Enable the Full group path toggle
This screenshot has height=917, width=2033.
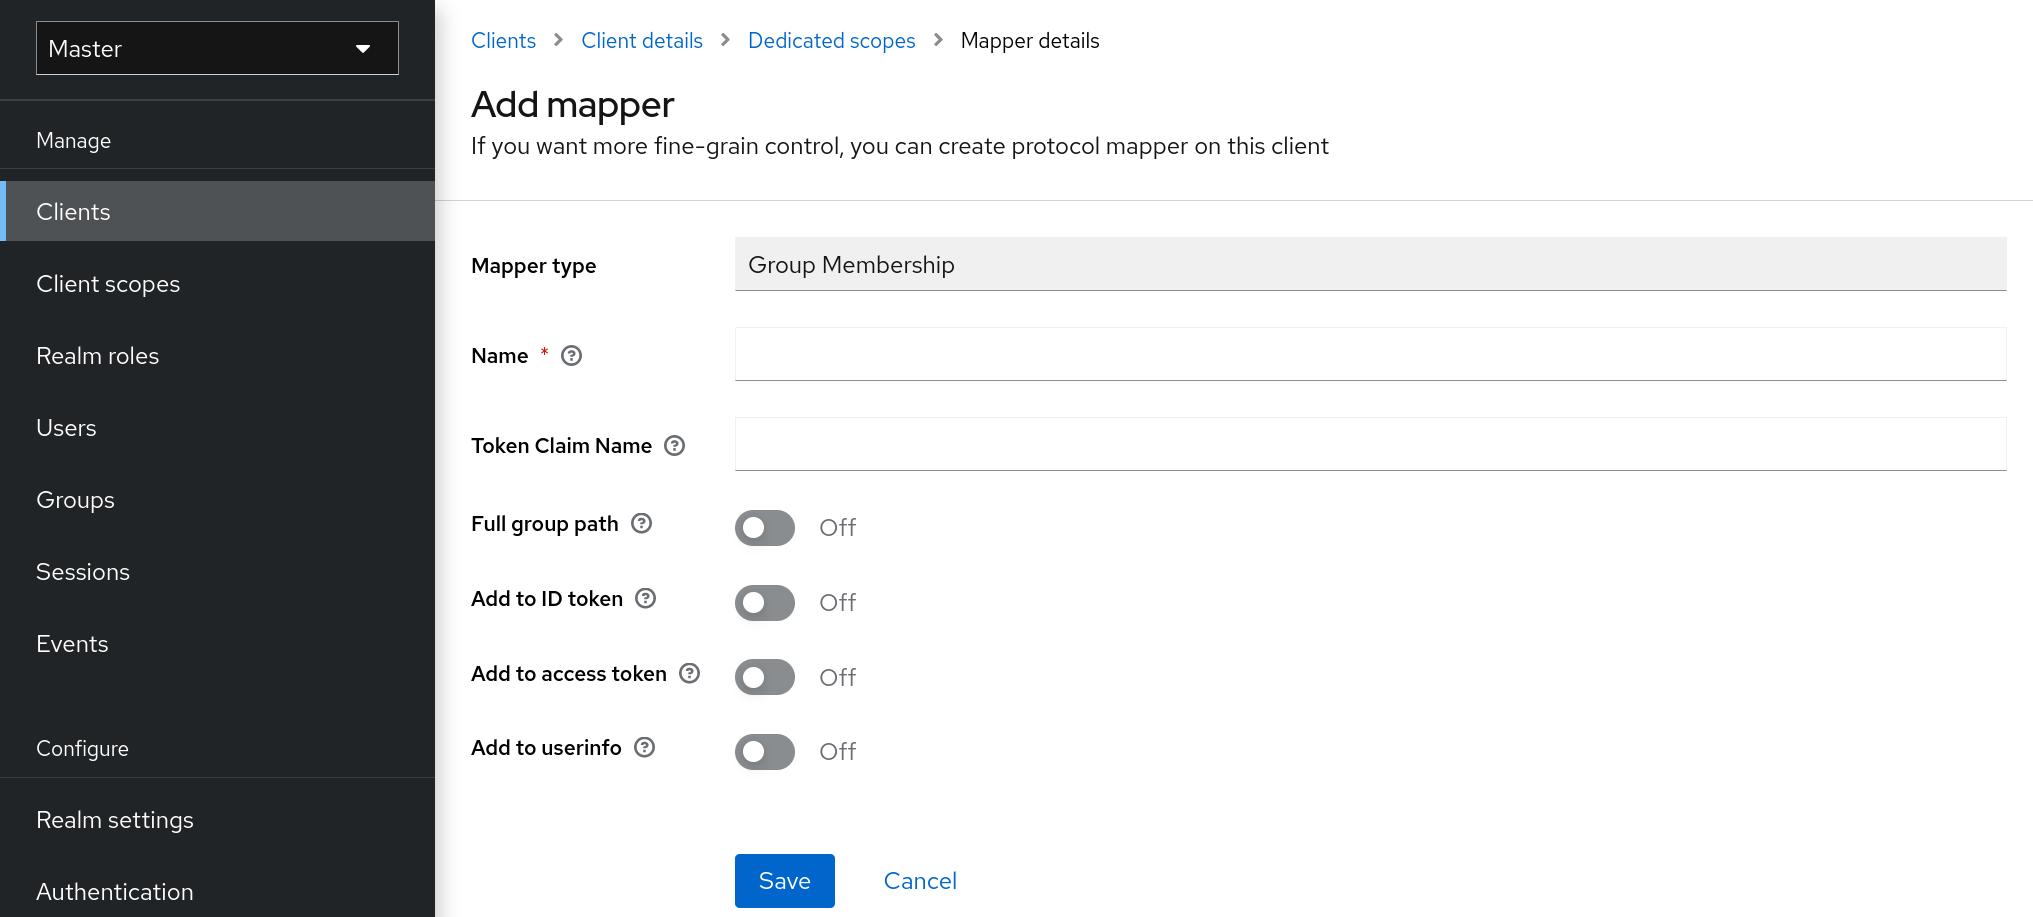tap(764, 527)
